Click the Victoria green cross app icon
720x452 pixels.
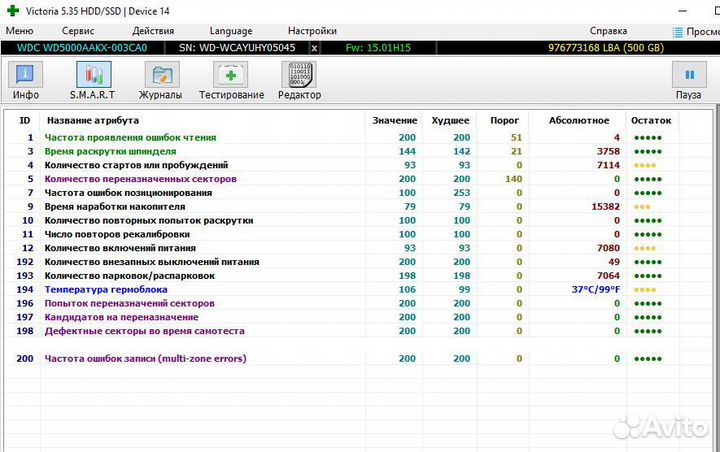pos(11,10)
